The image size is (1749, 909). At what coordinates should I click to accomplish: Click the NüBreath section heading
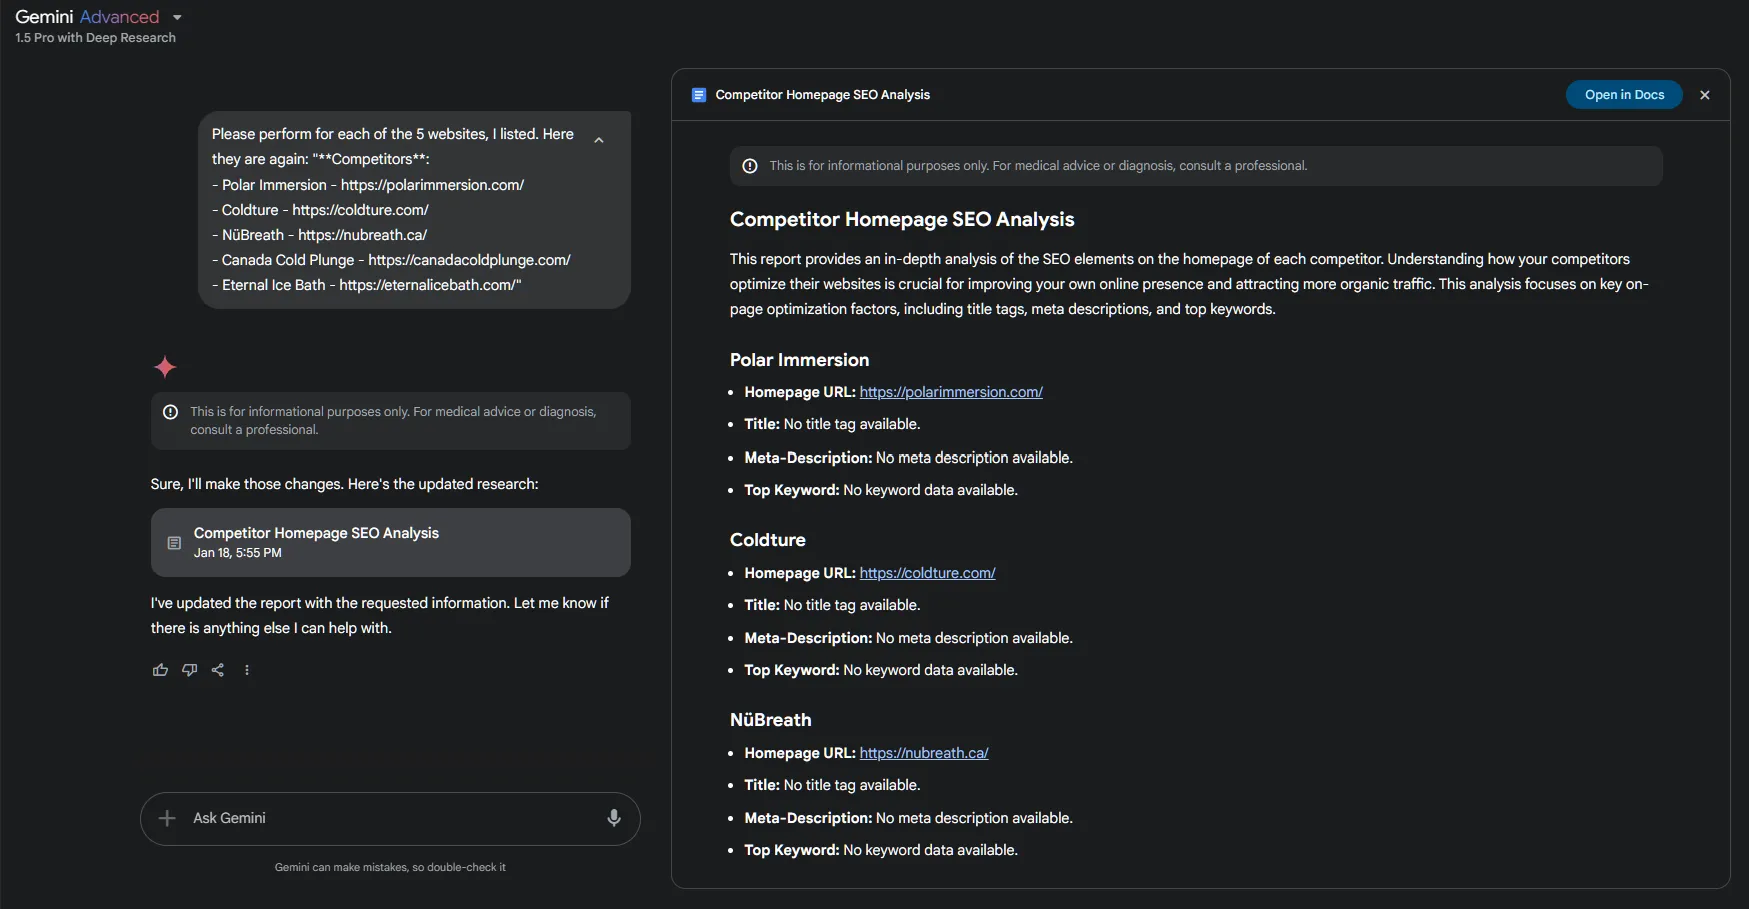pos(771,720)
